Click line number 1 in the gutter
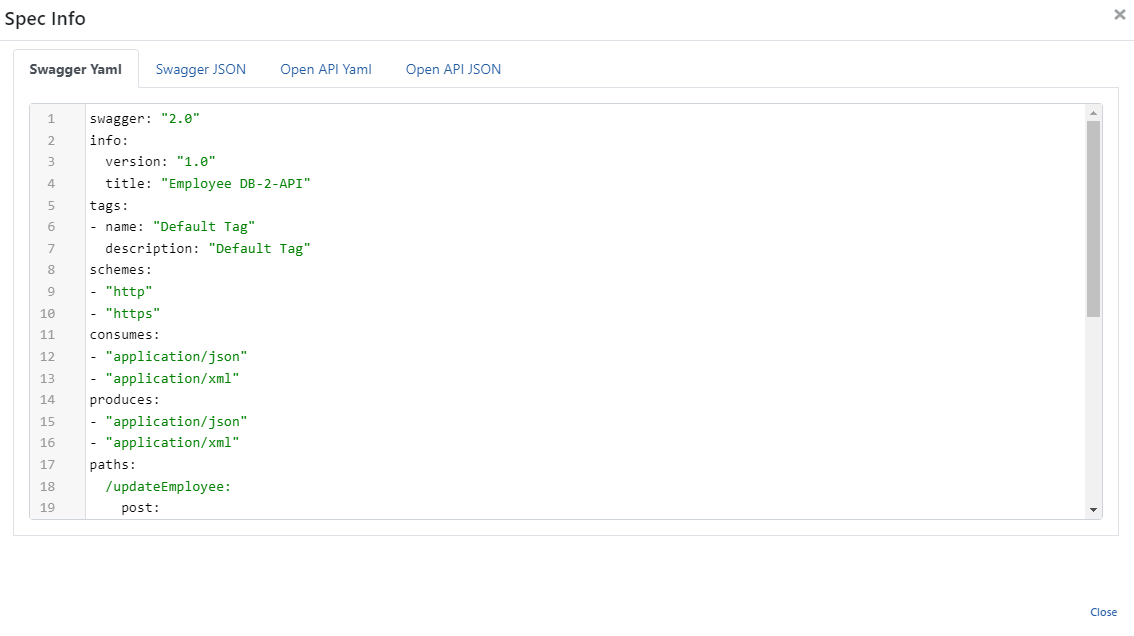This screenshot has height=636, width=1134. 51,119
